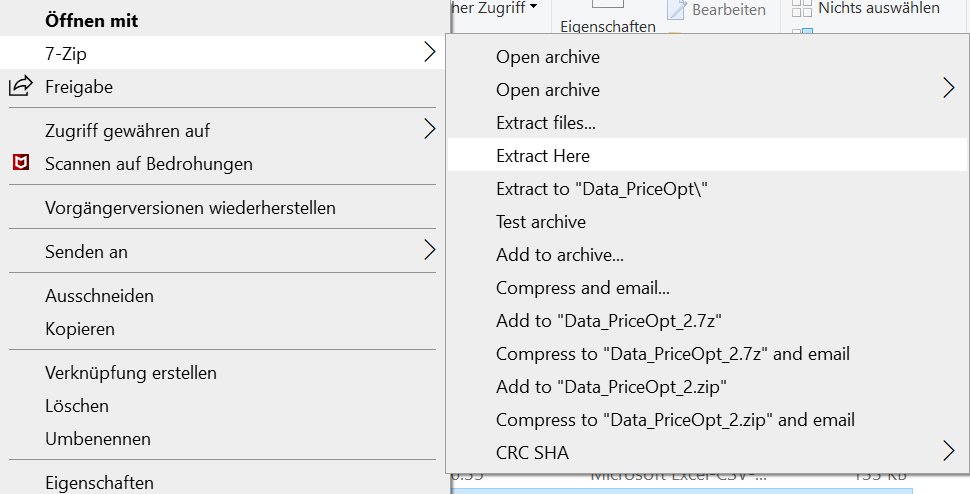Select Umbenennen to rename the file

(x=98, y=439)
